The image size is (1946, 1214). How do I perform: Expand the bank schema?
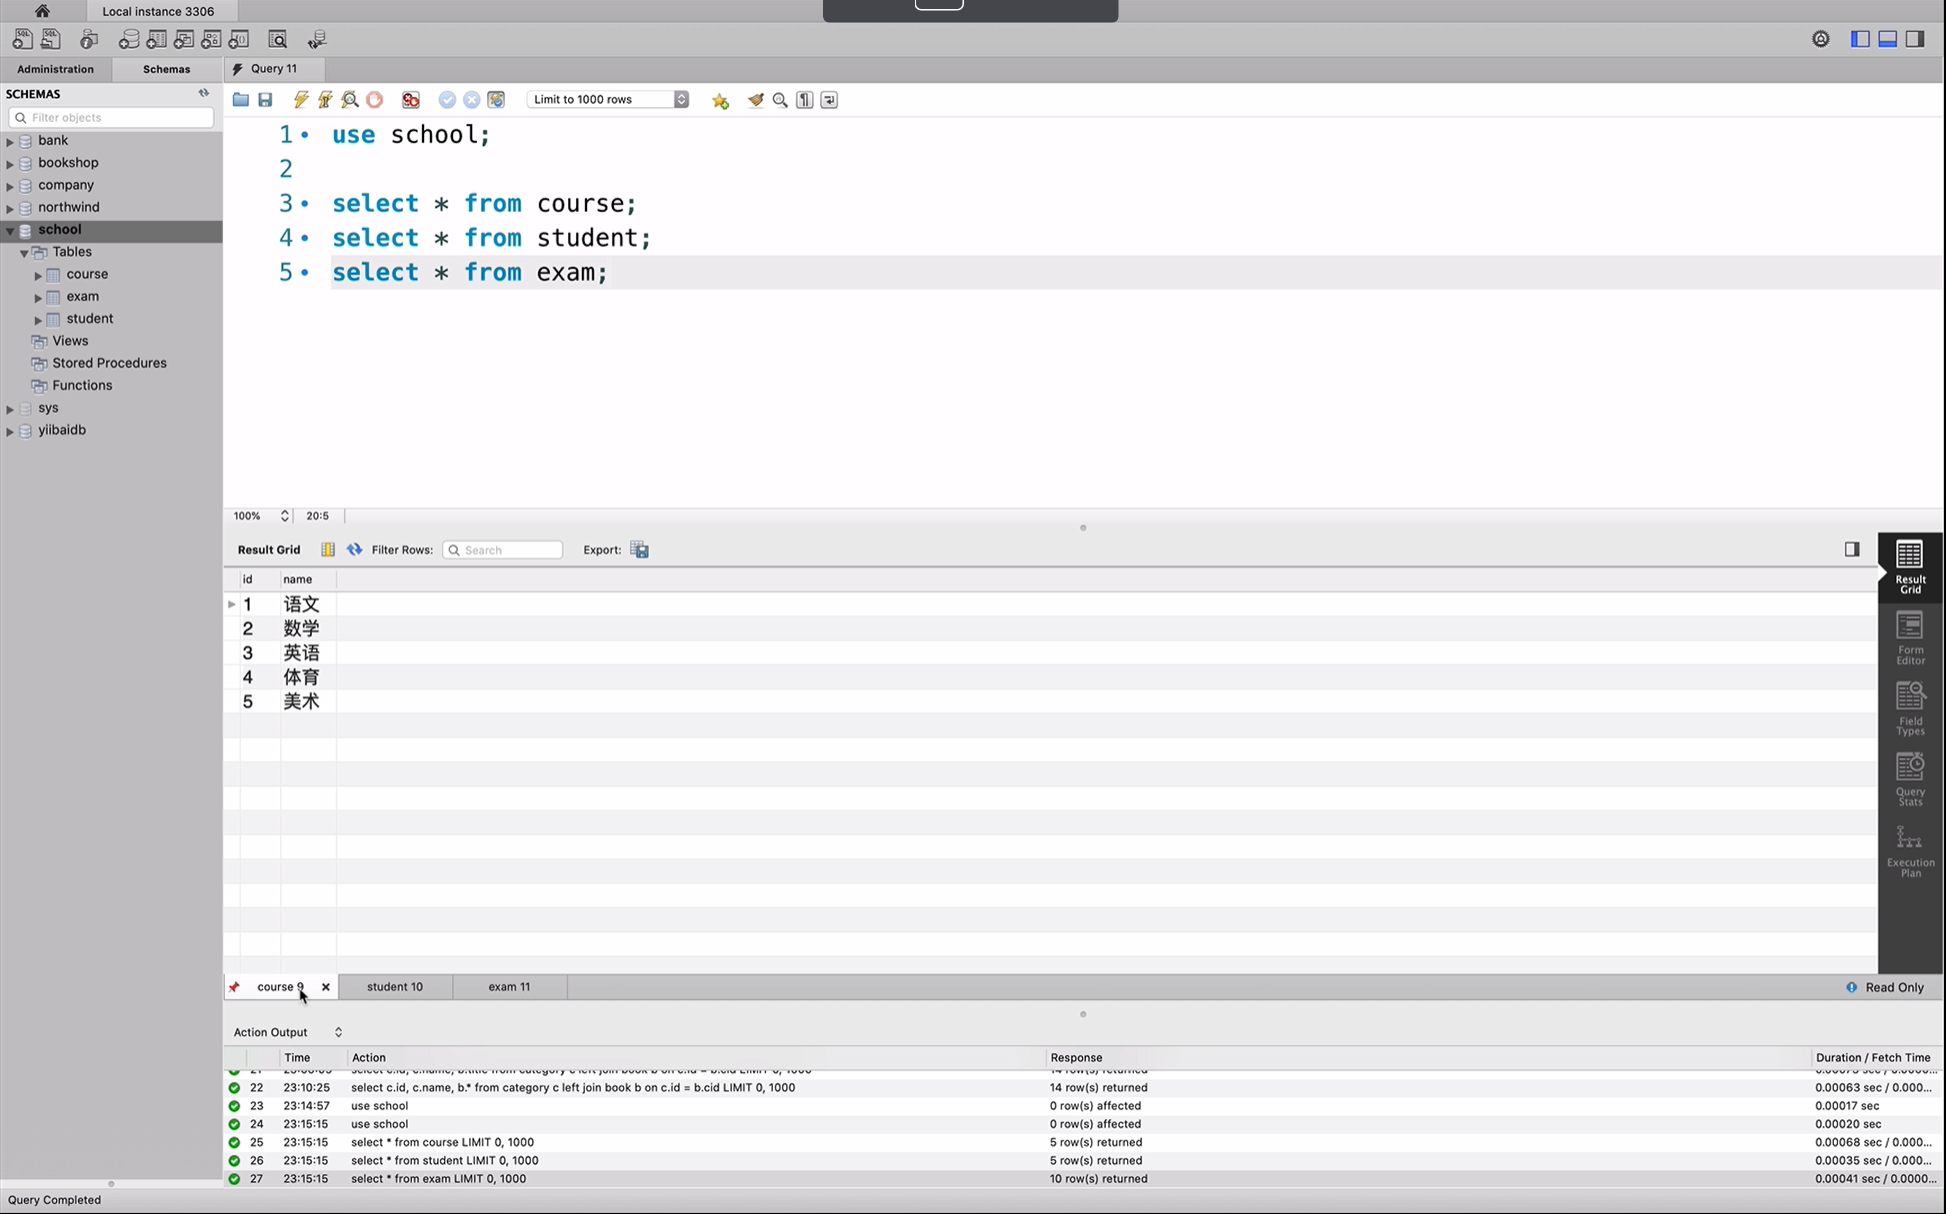click(x=10, y=141)
